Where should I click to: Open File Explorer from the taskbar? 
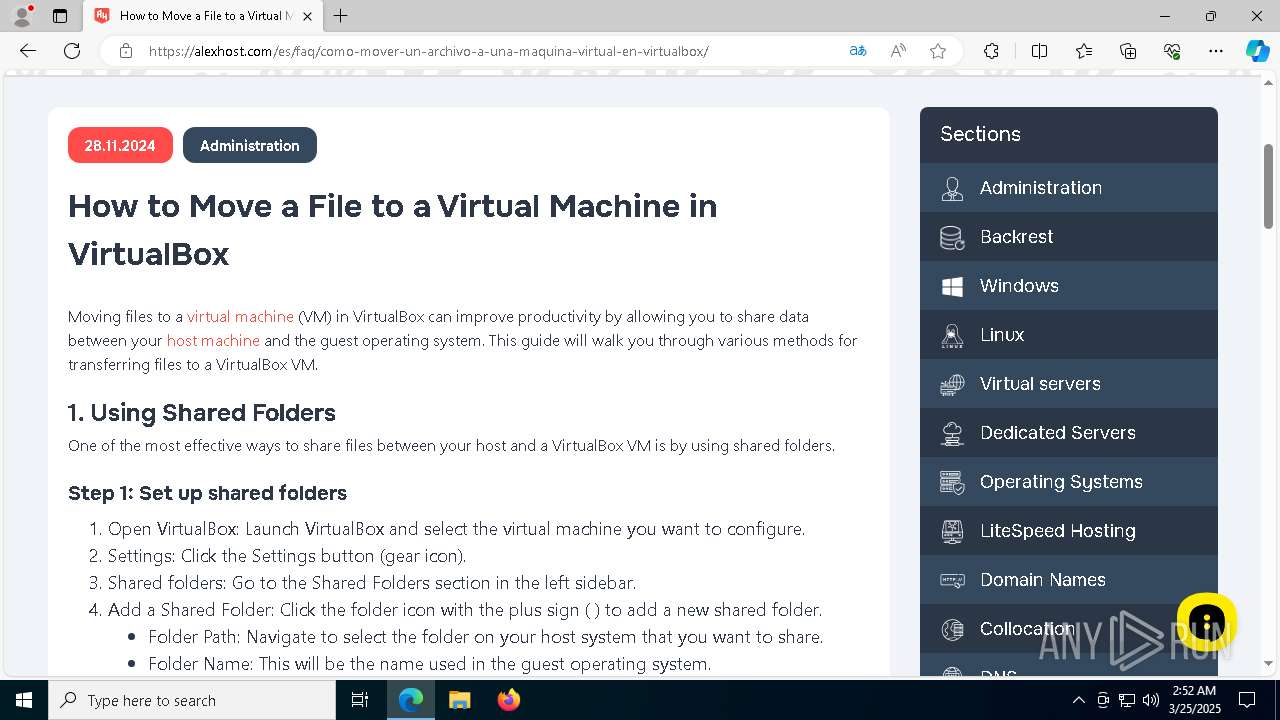tap(459, 700)
